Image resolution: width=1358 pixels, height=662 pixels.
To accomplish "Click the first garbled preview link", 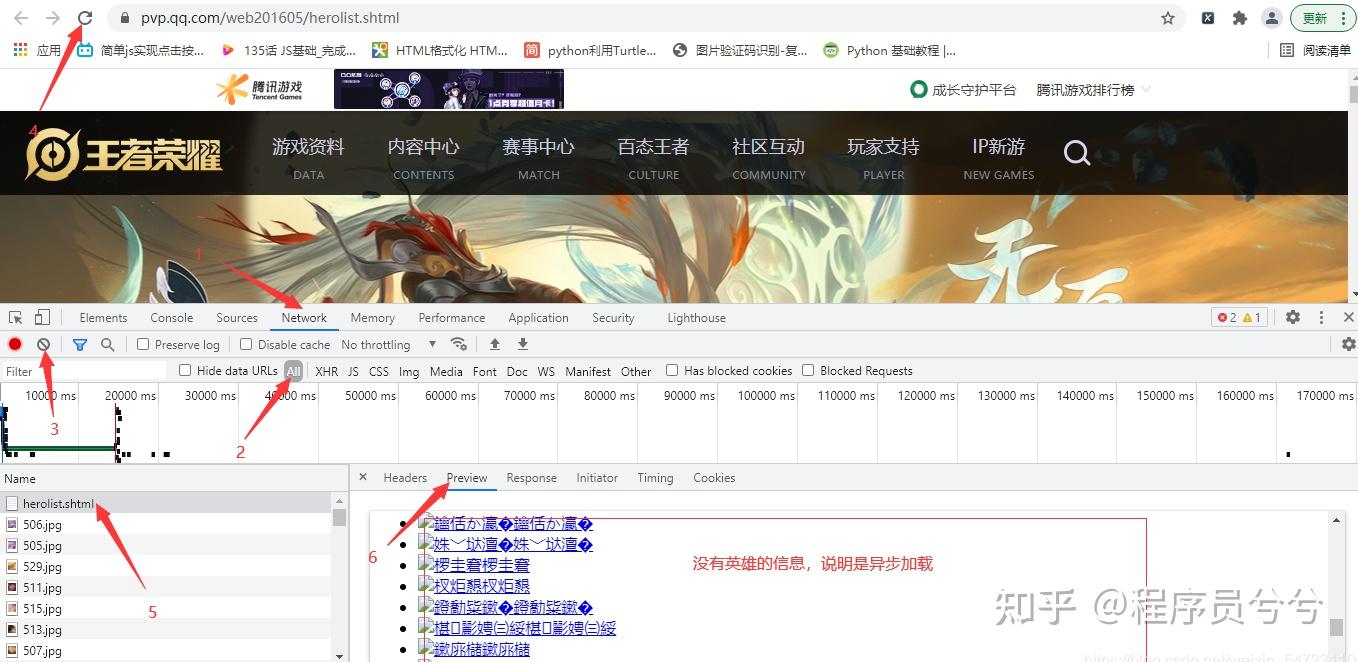I will click(505, 523).
